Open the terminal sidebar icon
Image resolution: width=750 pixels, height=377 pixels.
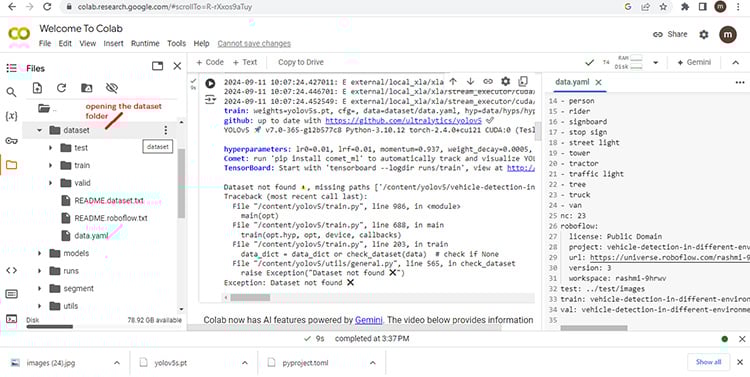pos(11,319)
